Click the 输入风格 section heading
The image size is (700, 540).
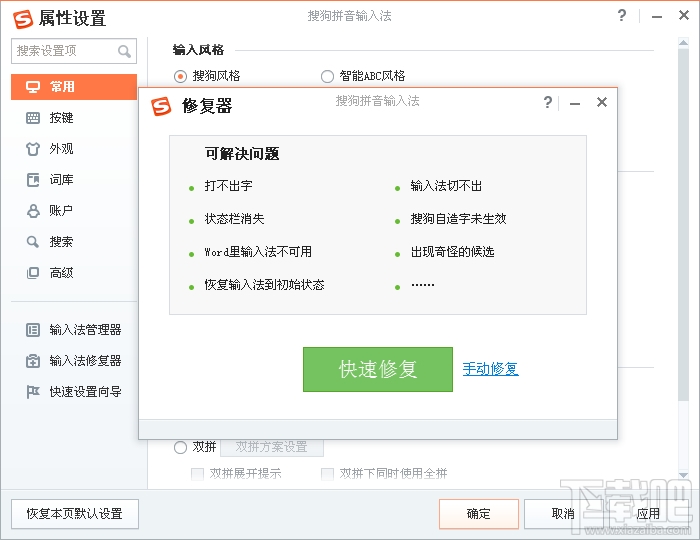click(x=198, y=50)
